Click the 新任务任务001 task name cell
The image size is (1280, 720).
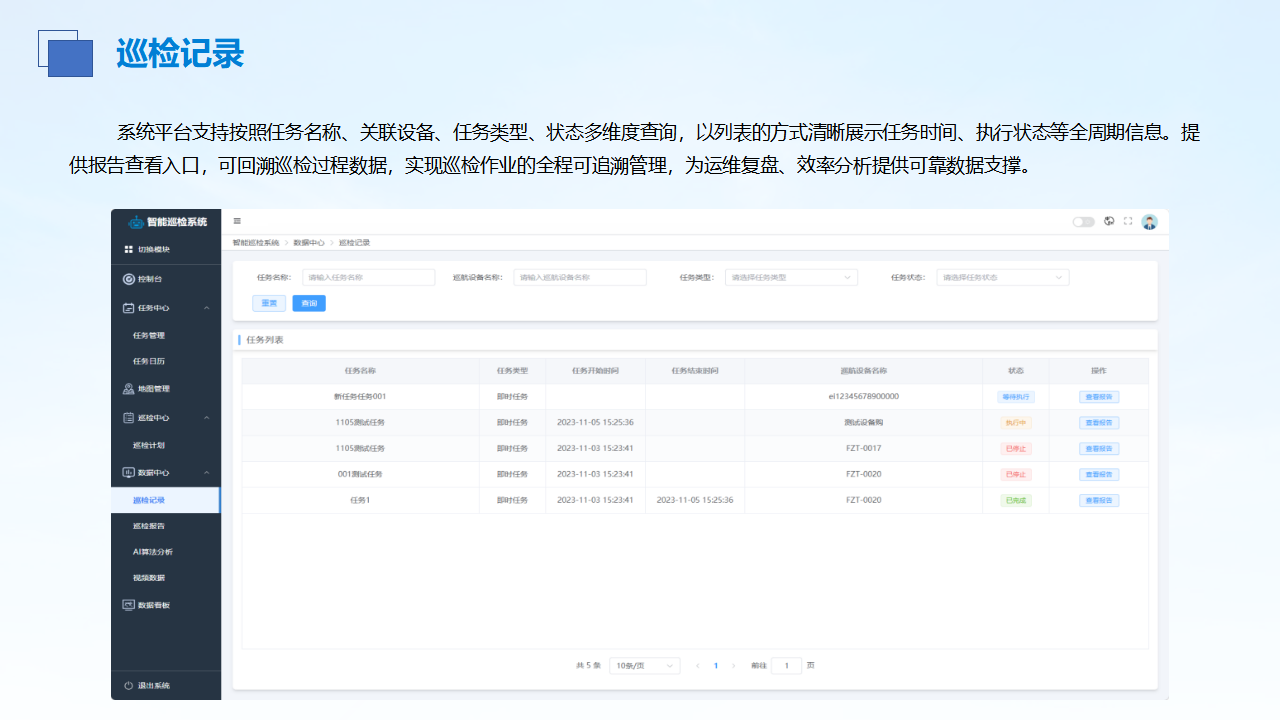360,397
